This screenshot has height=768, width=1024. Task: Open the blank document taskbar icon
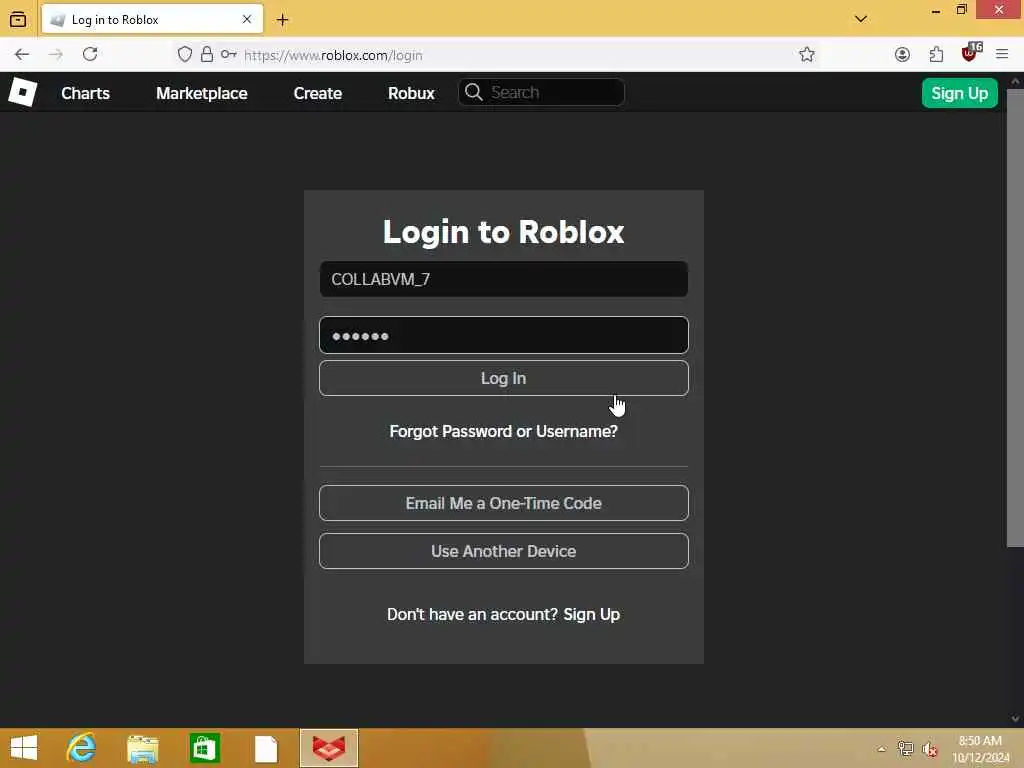tap(266, 748)
